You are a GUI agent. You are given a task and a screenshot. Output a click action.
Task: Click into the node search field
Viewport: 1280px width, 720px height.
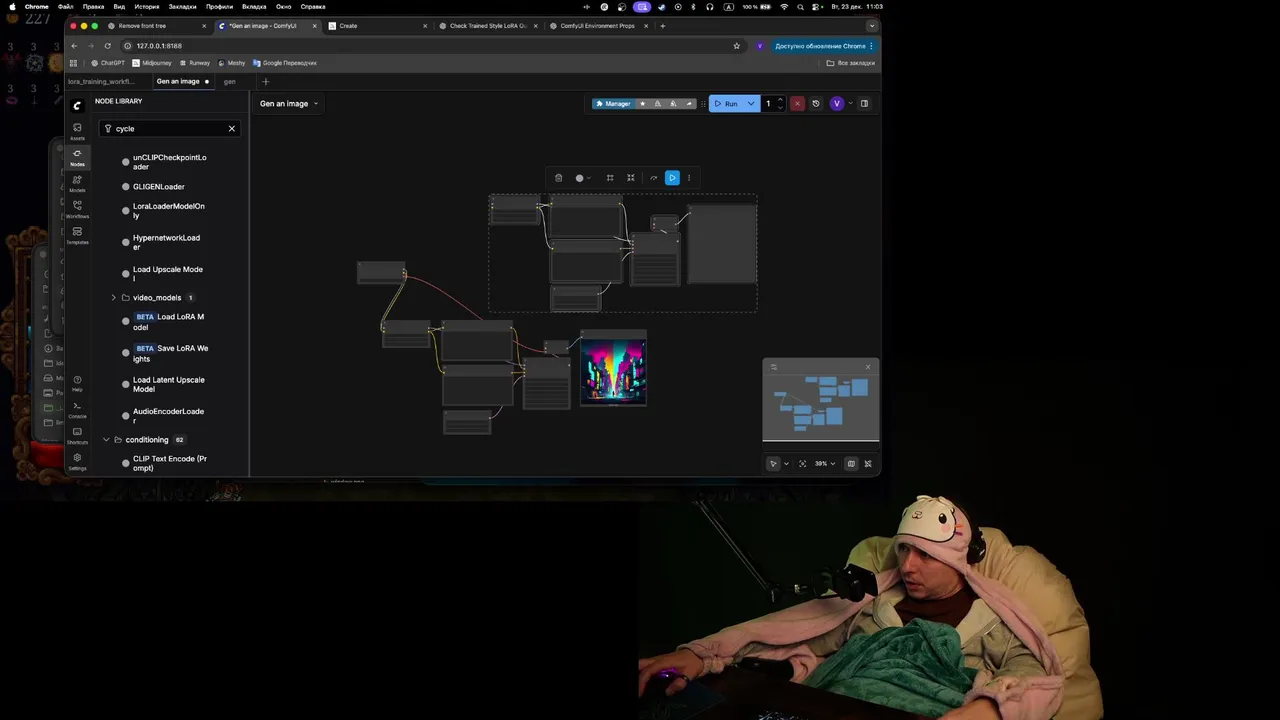(168, 128)
